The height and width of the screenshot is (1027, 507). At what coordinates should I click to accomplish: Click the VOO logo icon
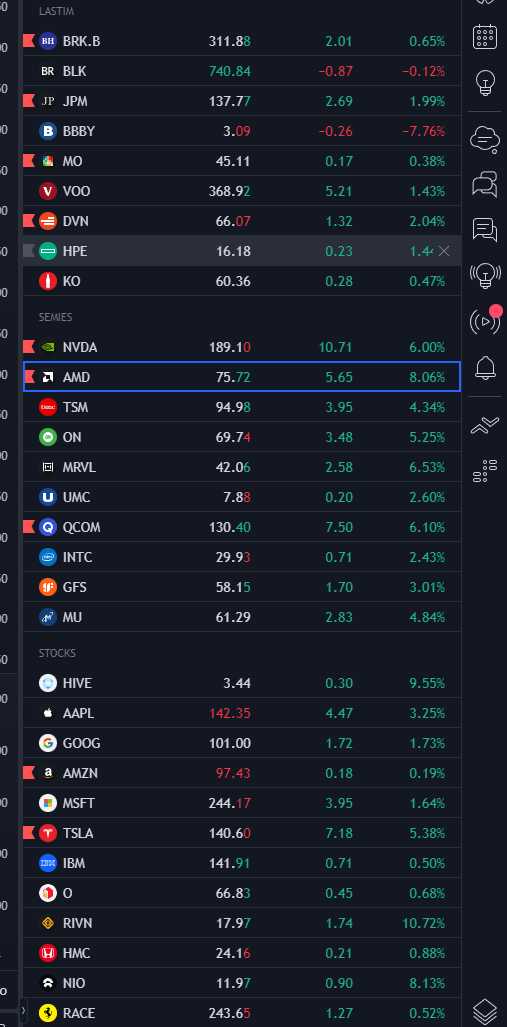click(x=48, y=191)
